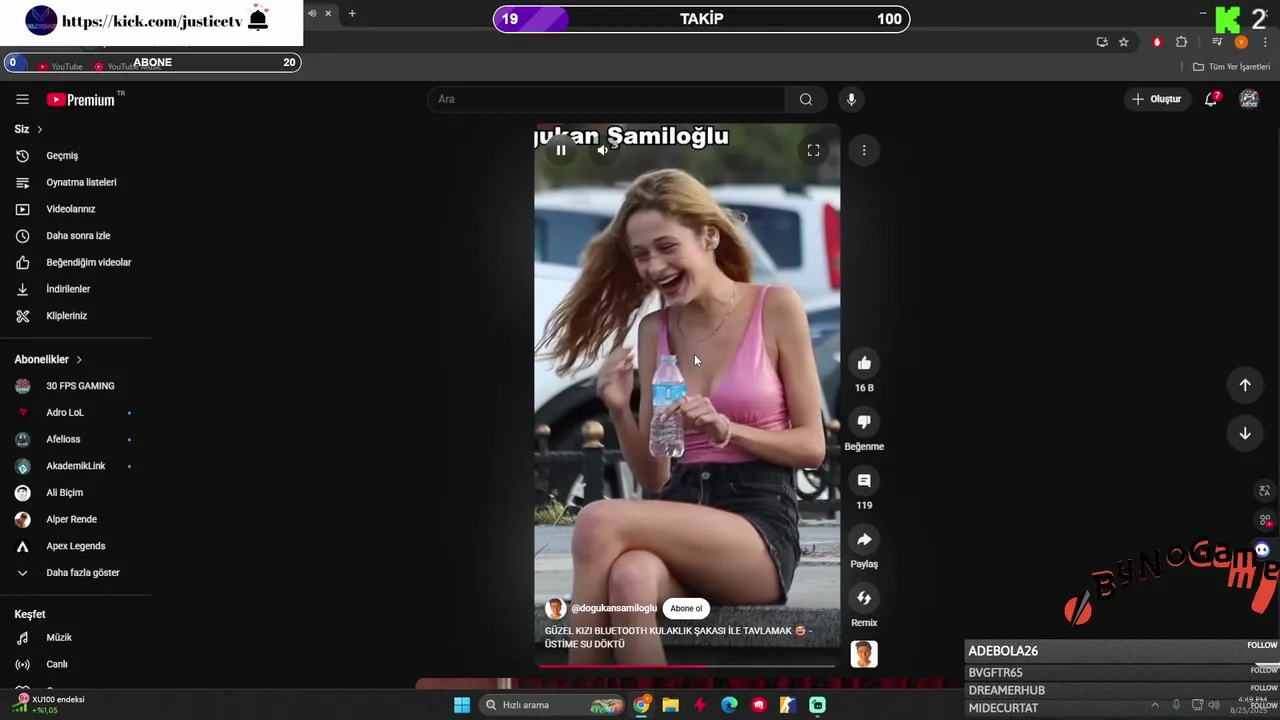Expand the Siz section chevron
Image resolution: width=1280 pixels, height=720 pixels.
pyautogui.click(x=40, y=129)
